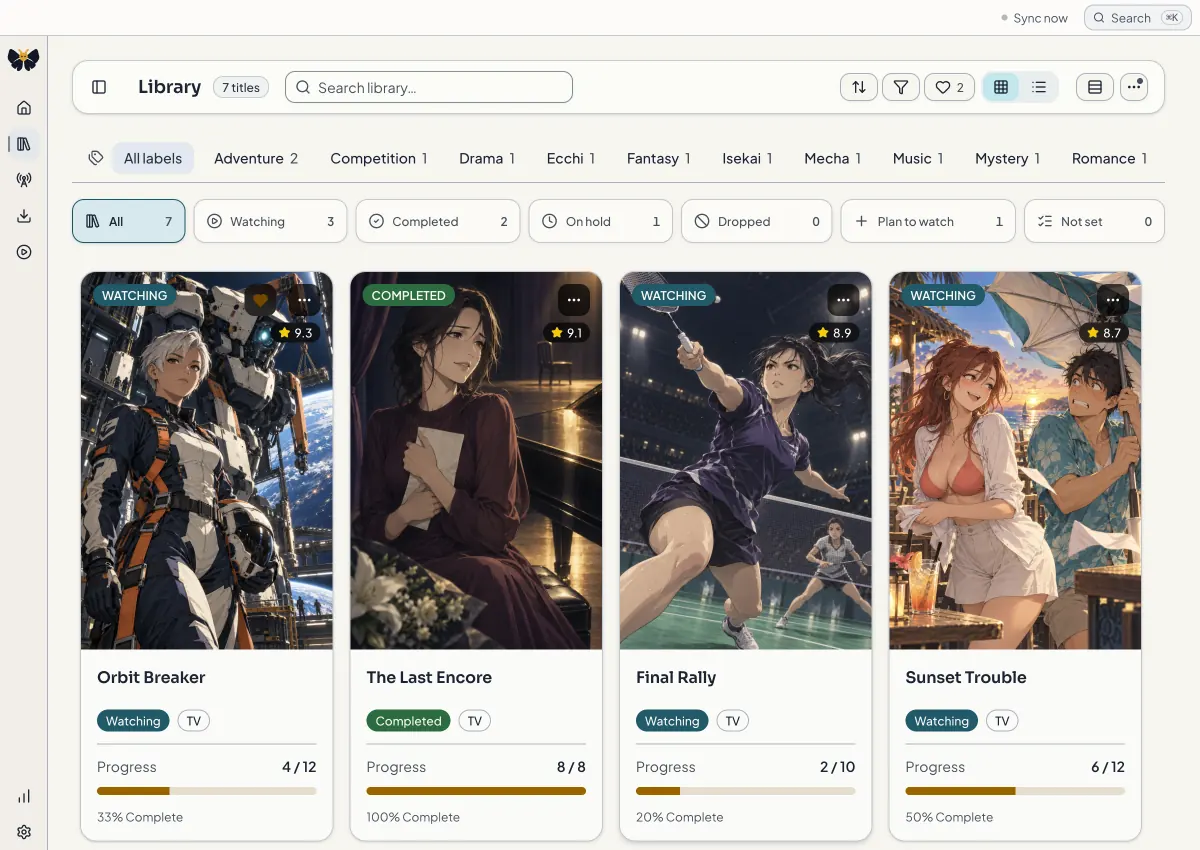Click the 7 titles badge
Screen dimensions: 1200x850
point(241,87)
